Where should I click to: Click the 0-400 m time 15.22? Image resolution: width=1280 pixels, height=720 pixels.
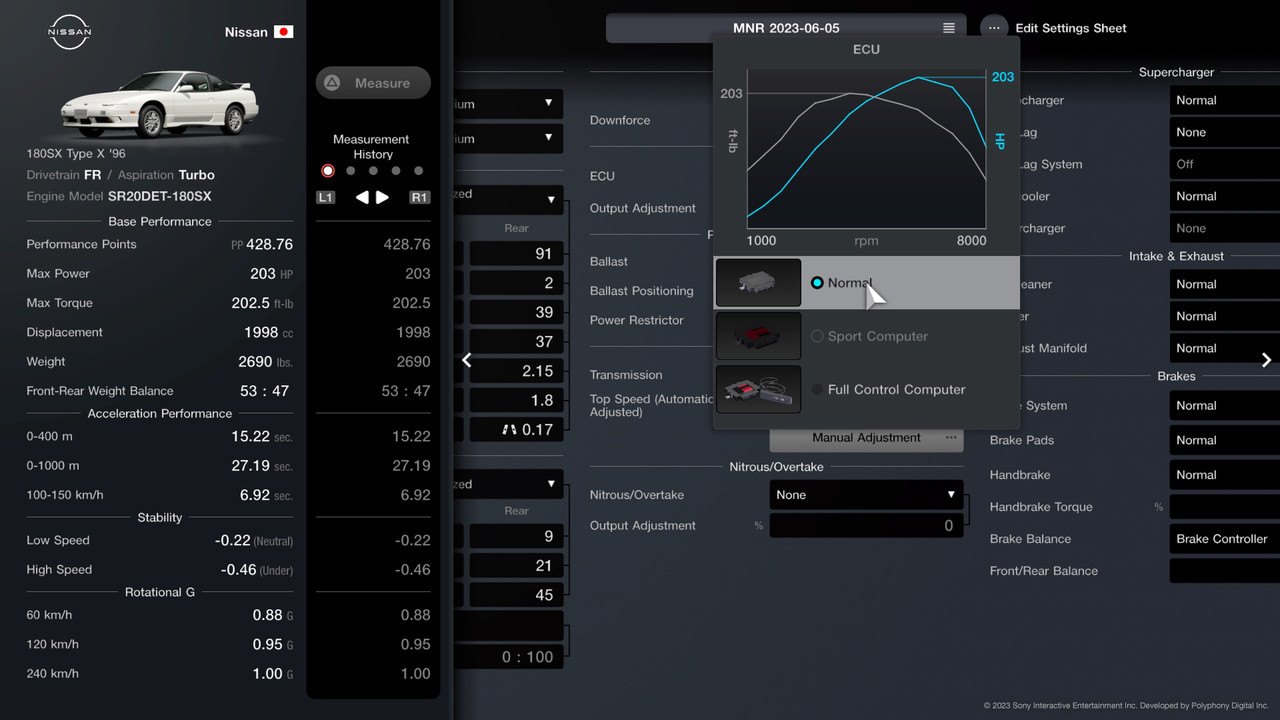point(250,436)
